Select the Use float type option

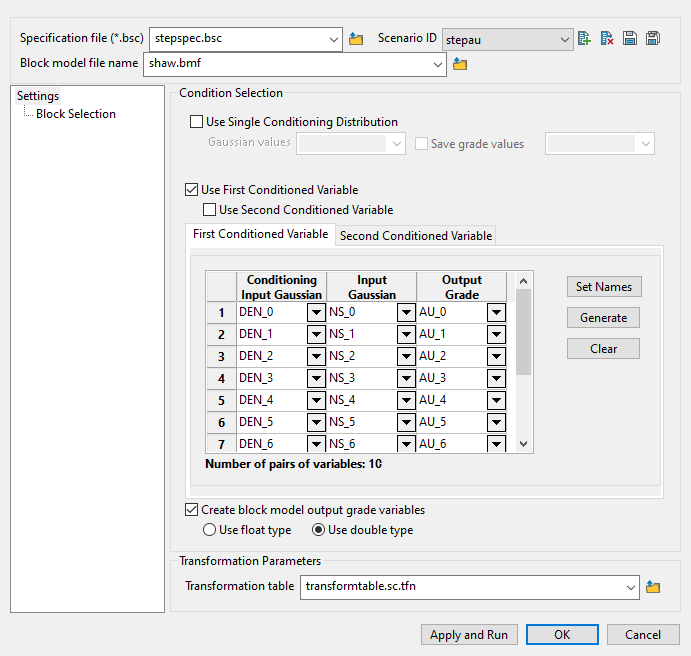(210, 530)
